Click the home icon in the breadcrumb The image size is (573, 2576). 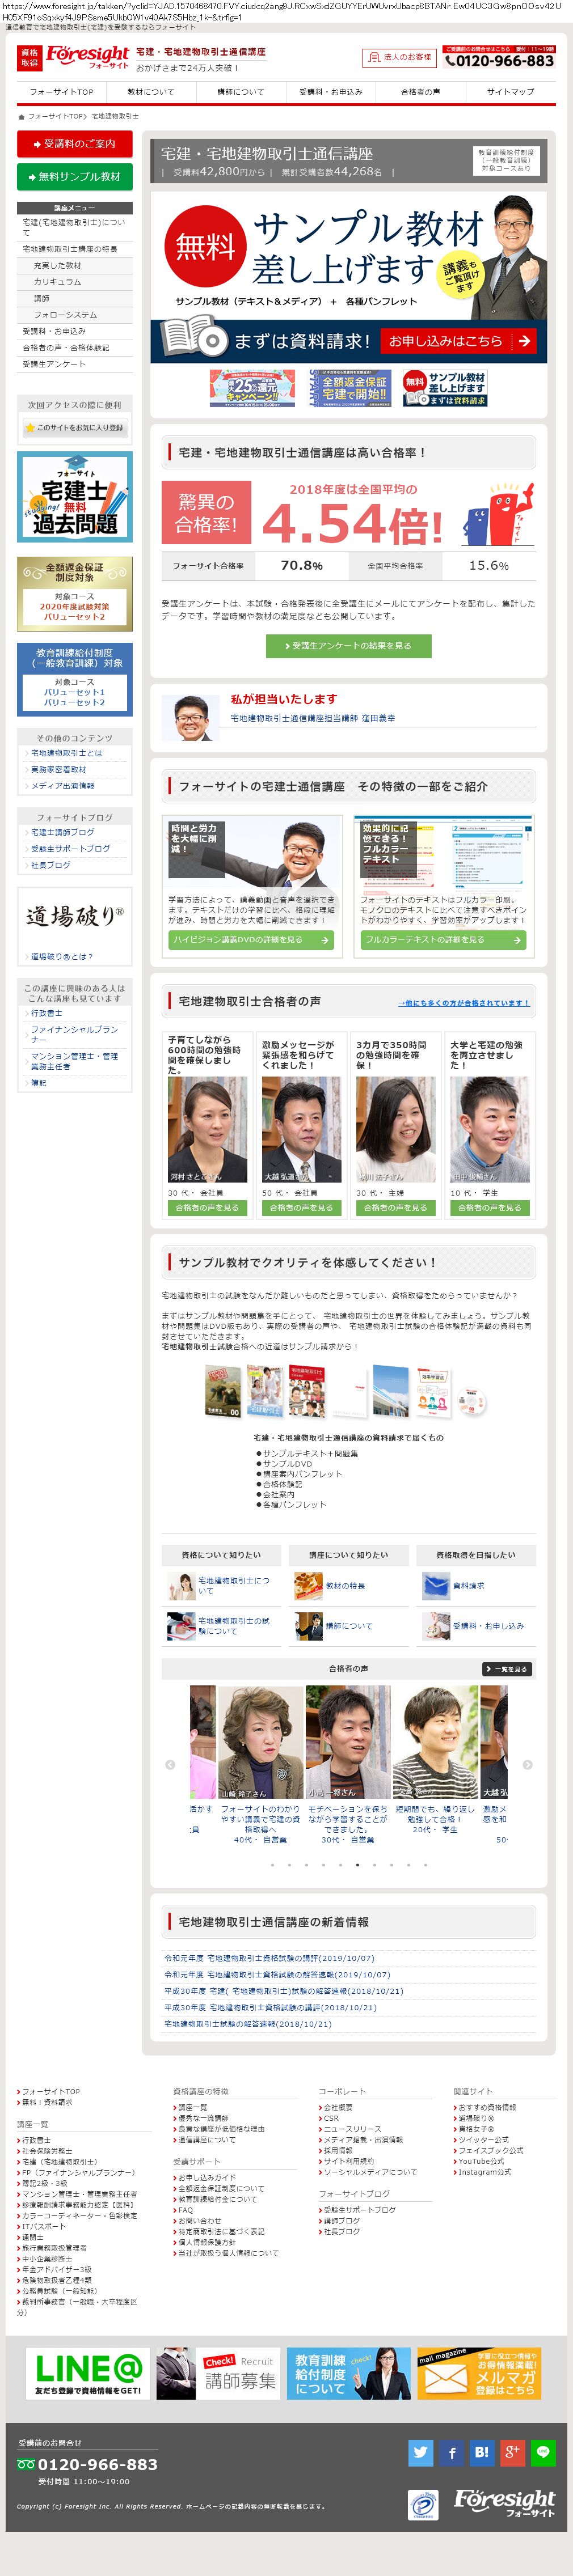[21, 117]
